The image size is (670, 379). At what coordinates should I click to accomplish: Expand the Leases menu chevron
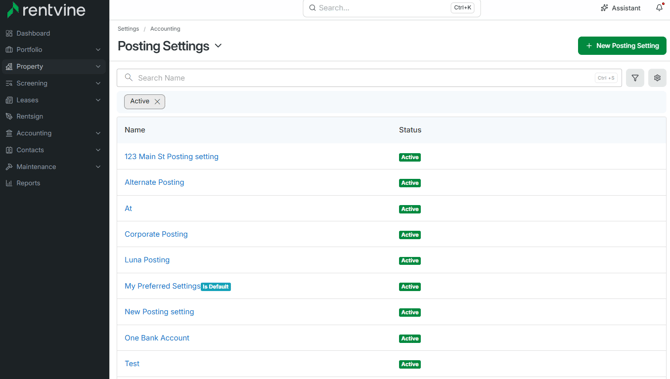coord(98,100)
